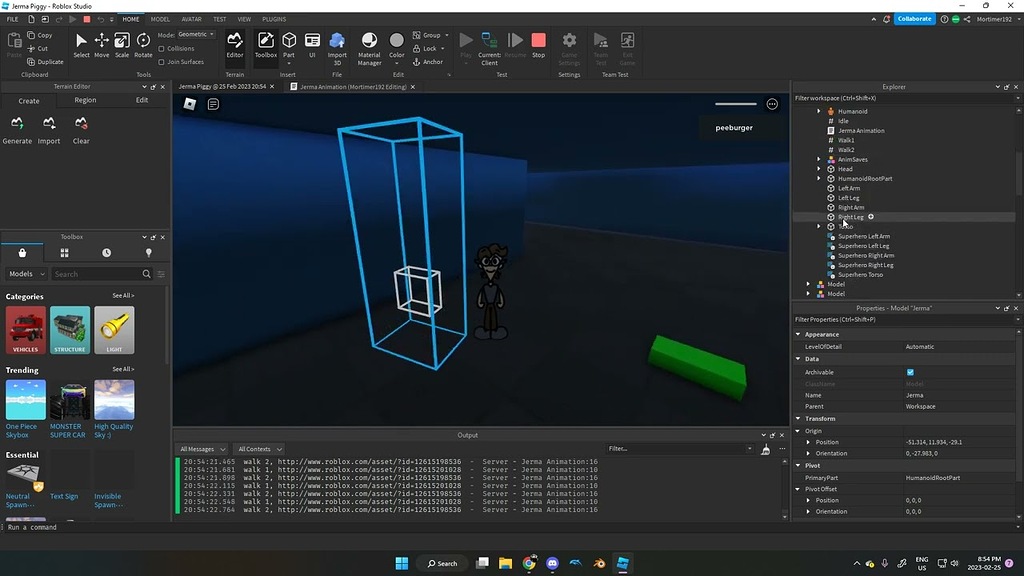Activate the Rotate tool
1024x576 pixels.
[143, 46]
